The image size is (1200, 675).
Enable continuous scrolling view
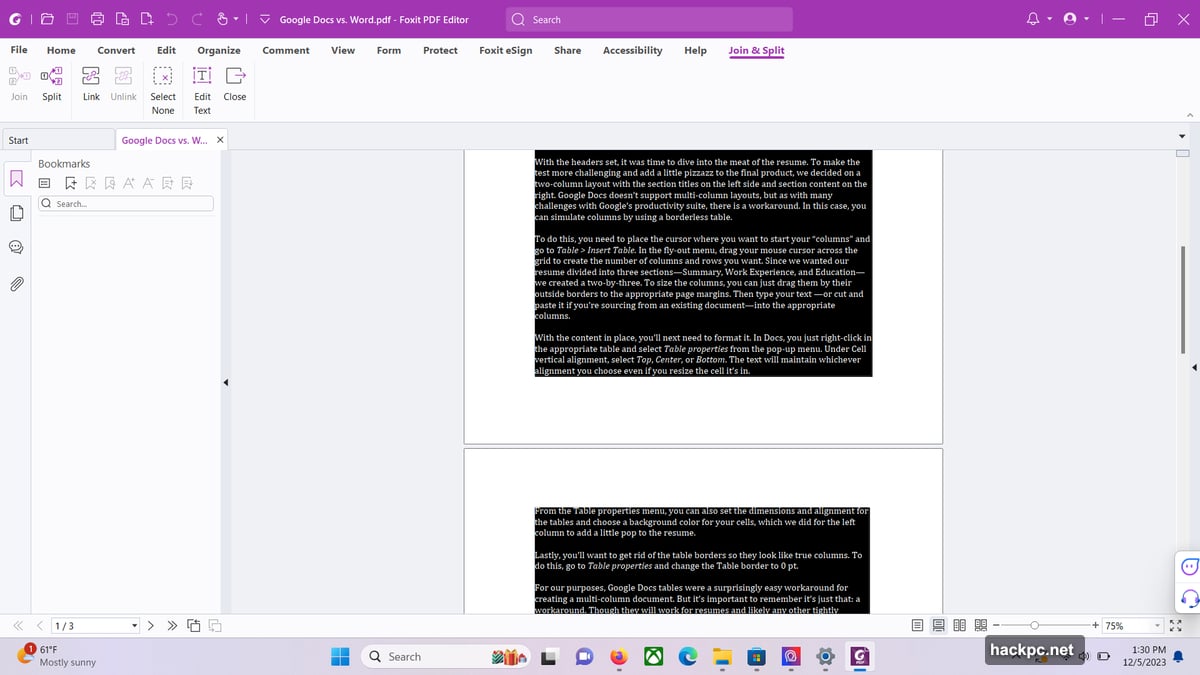(938, 625)
